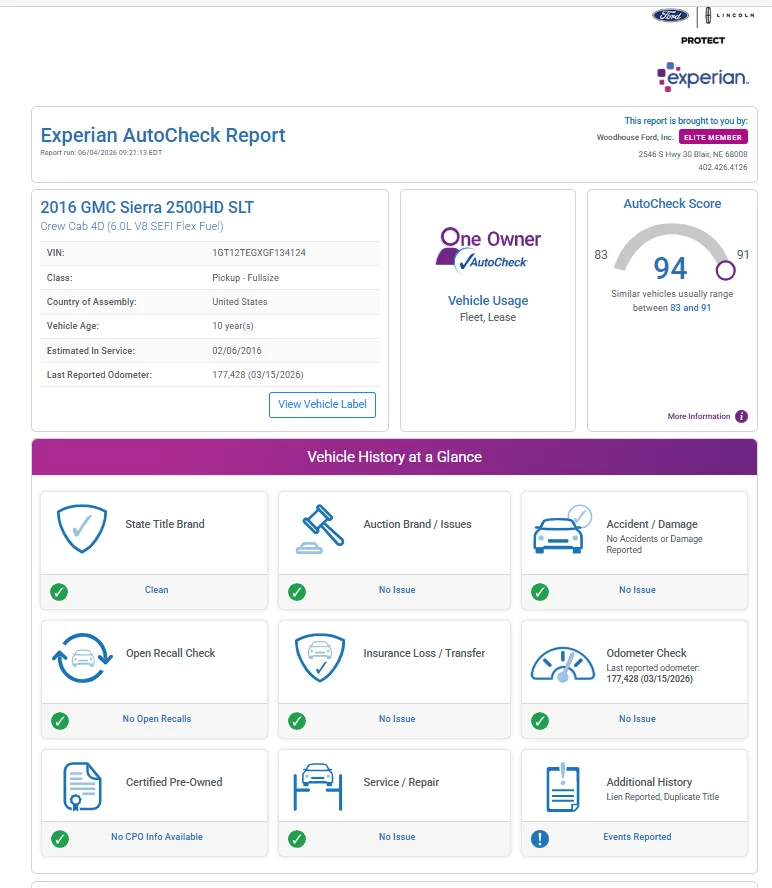
Task: Click the PROTECT label under the Ford logo
Action: tap(703, 40)
